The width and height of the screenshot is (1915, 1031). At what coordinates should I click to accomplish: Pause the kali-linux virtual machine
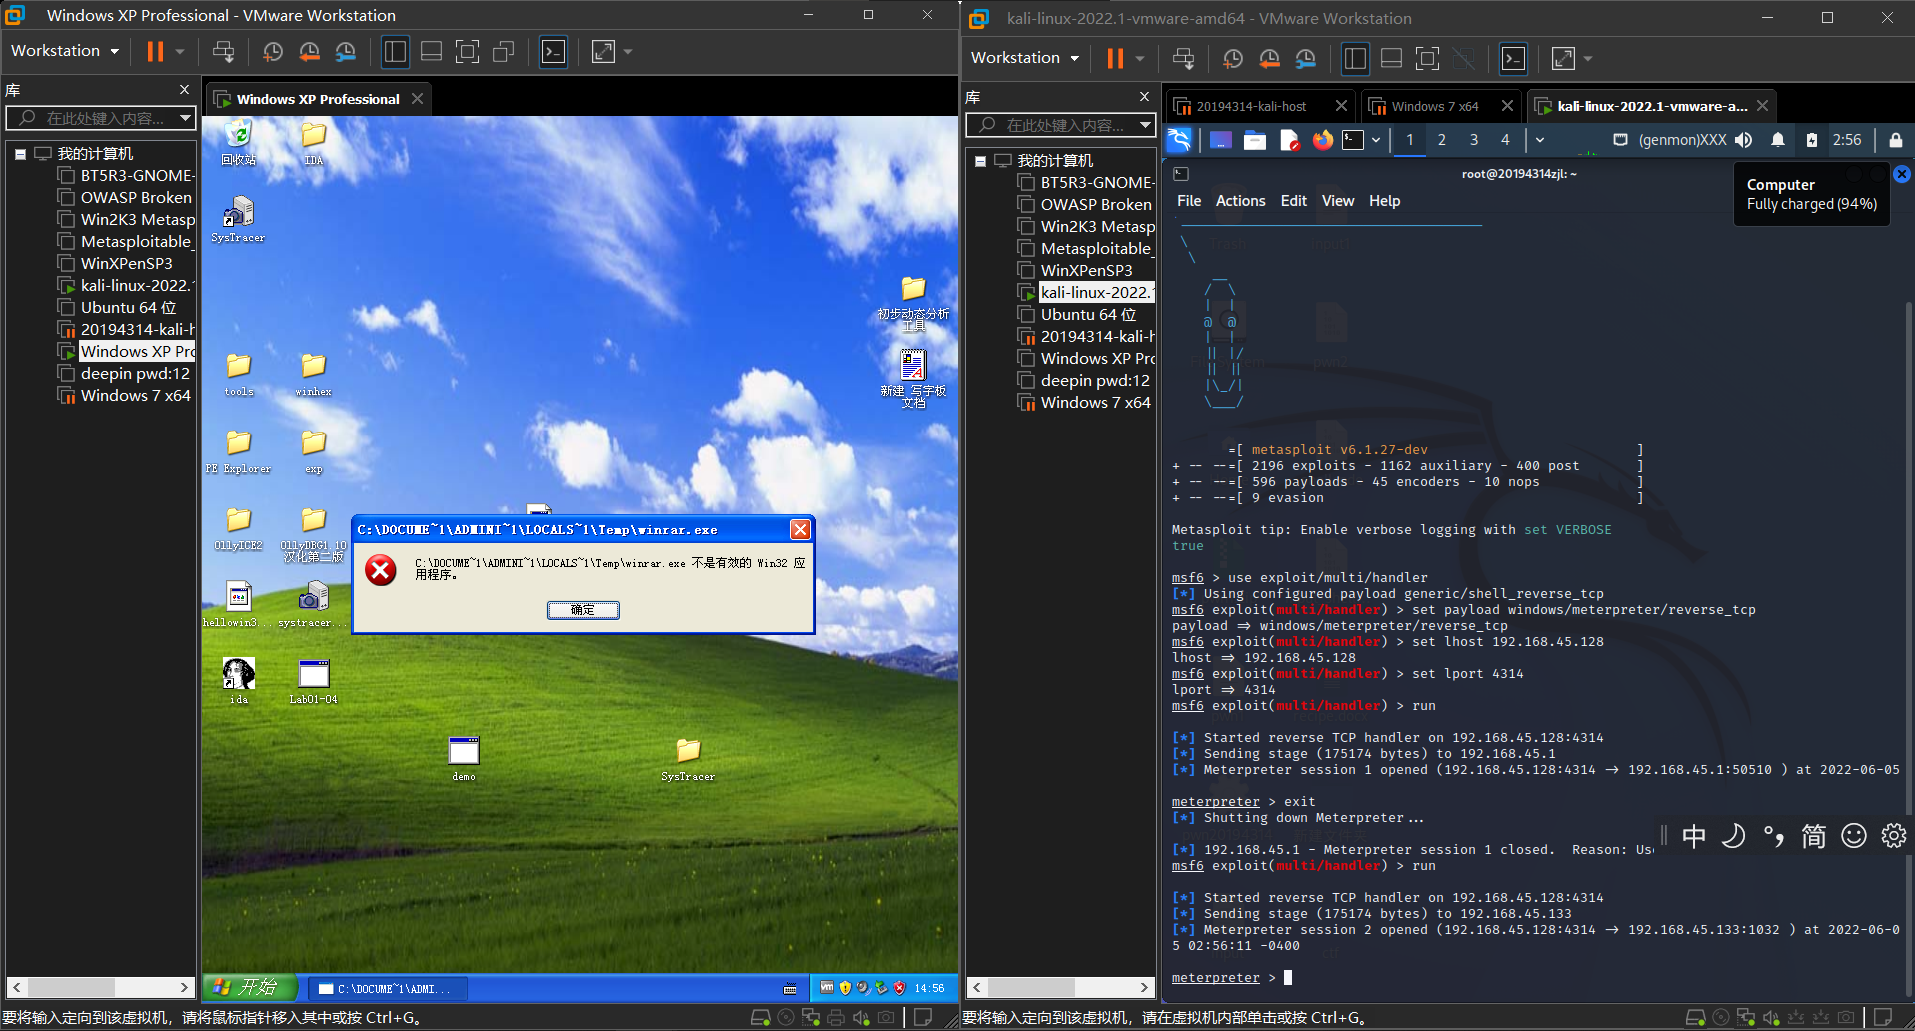pos(1115,58)
